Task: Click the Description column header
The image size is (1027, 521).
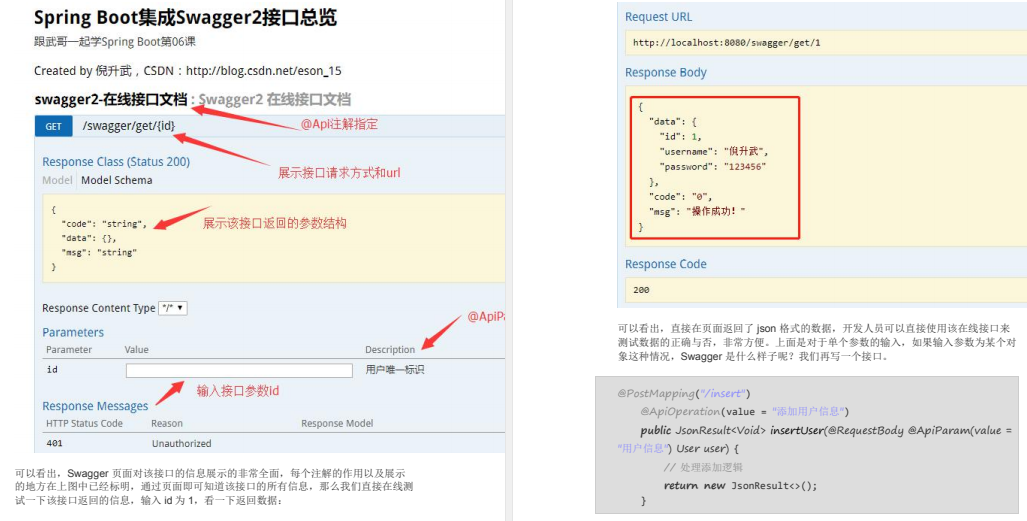Action: 390,350
